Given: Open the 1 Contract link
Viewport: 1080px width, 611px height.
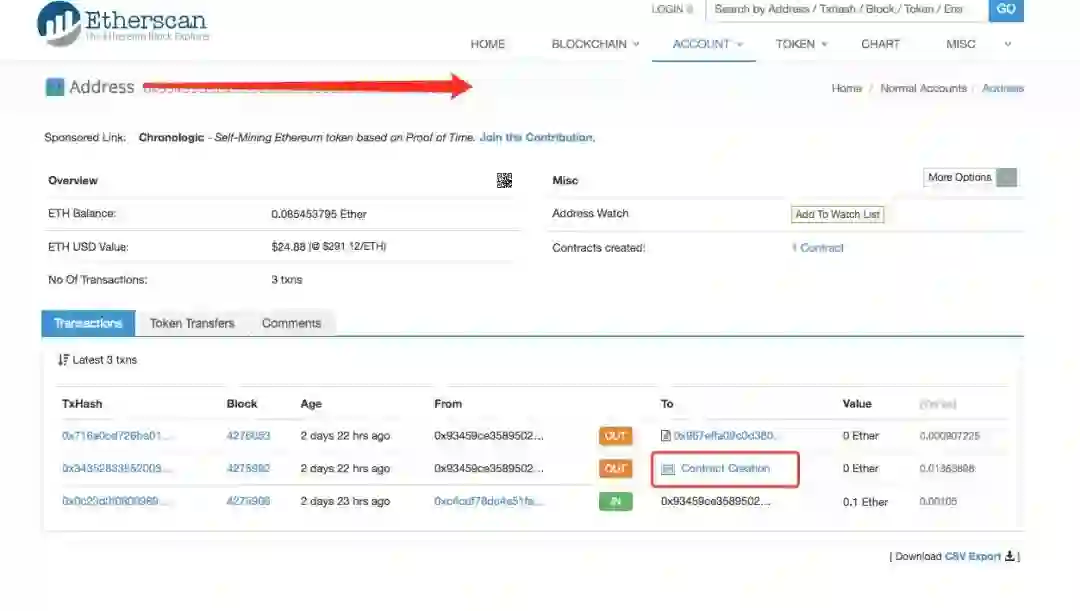Looking at the screenshot, I should point(818,248).
